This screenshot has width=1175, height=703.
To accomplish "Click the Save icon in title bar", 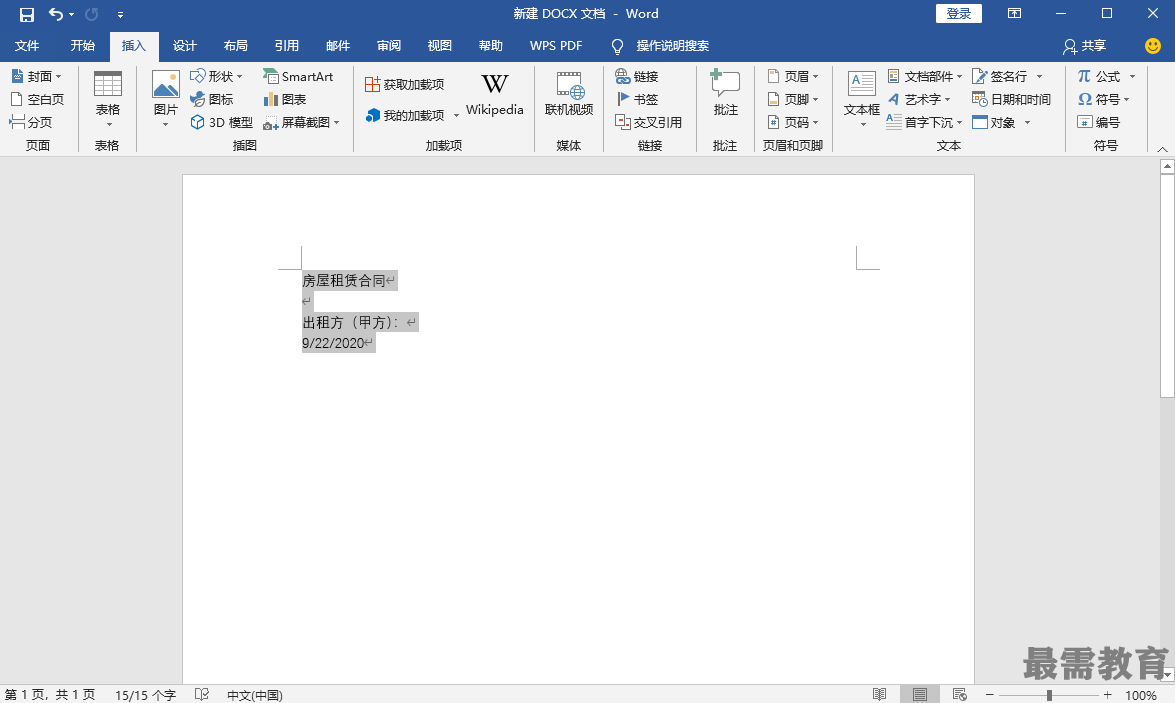I will coord(26,14).
